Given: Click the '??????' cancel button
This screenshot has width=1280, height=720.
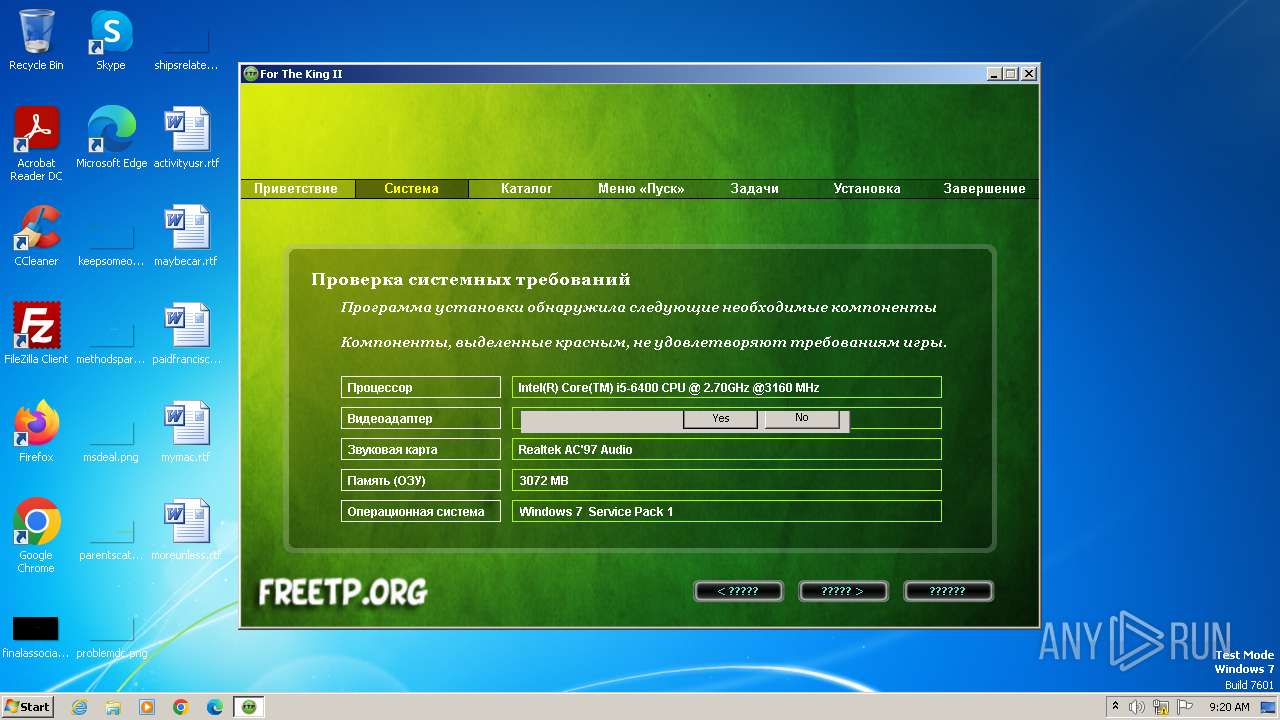Looking at the screenshot, I should pyautogui.click(x=948, y=591).
